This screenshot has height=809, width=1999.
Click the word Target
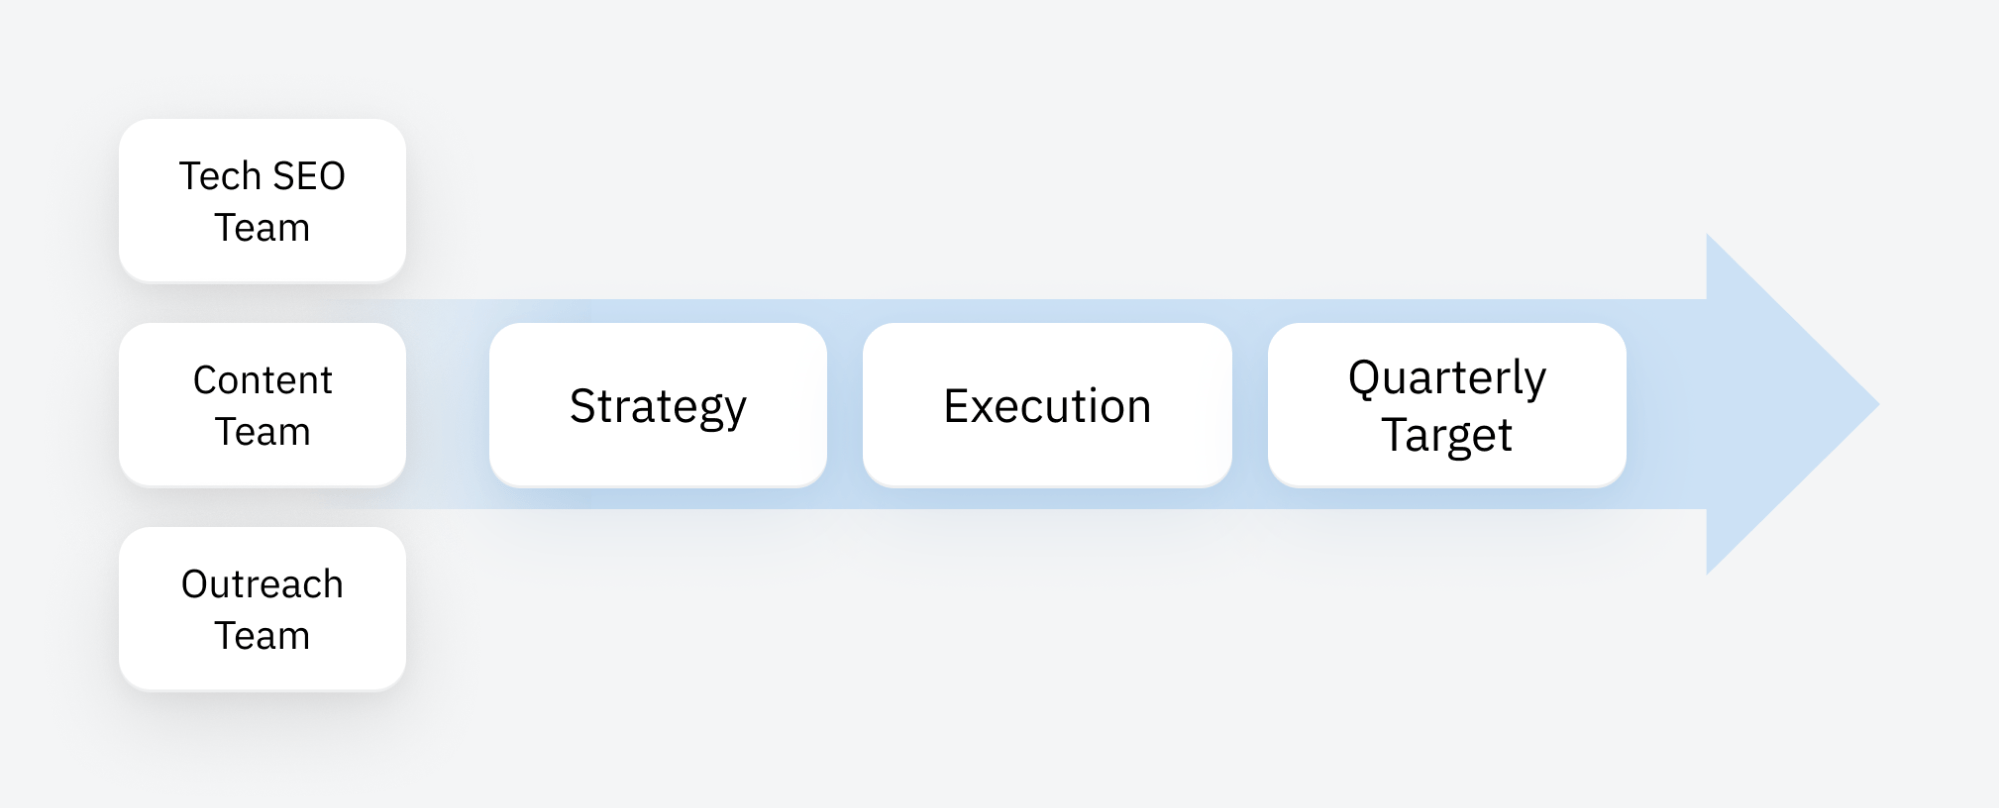point(1447,436)
